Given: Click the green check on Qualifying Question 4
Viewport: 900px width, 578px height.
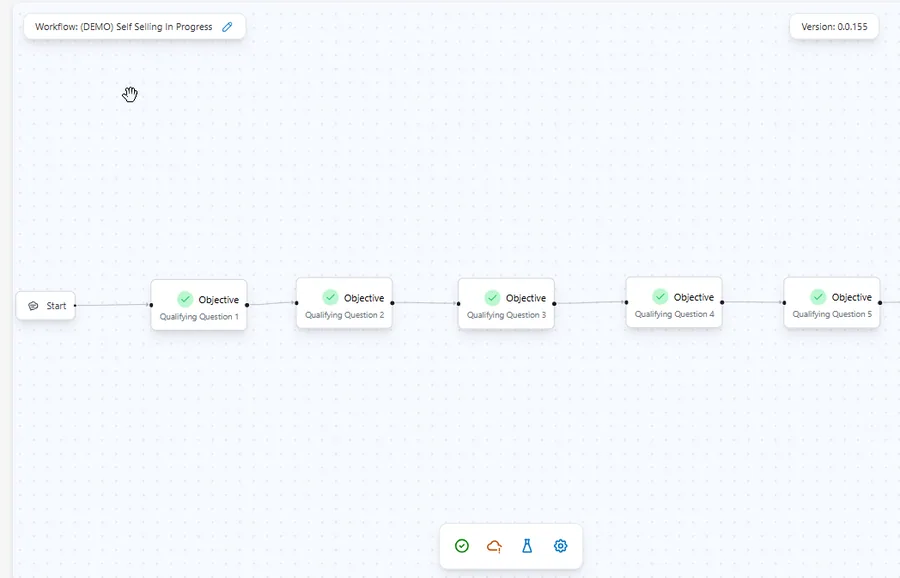Looking at the screenshot, I should coord(660,297).
